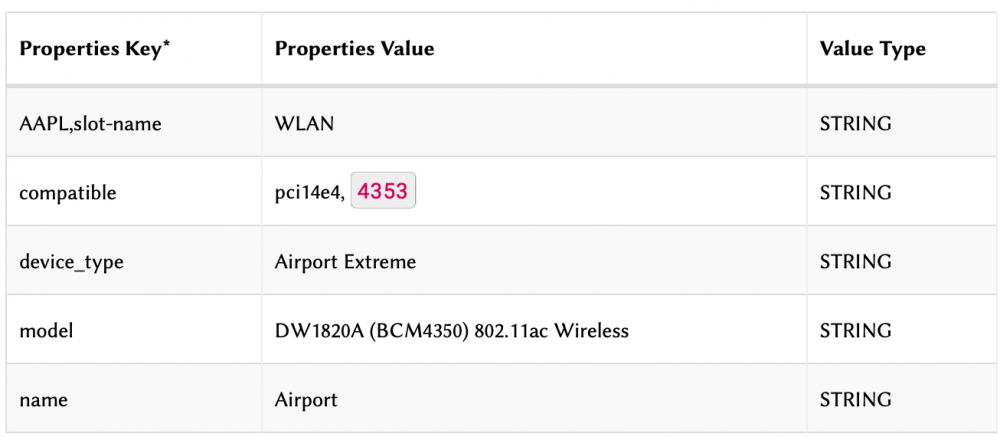This screenshot has width=1000, height=437.
Task: Click the pci14e4 text in compatible row
Action: [x=309, y=193]
